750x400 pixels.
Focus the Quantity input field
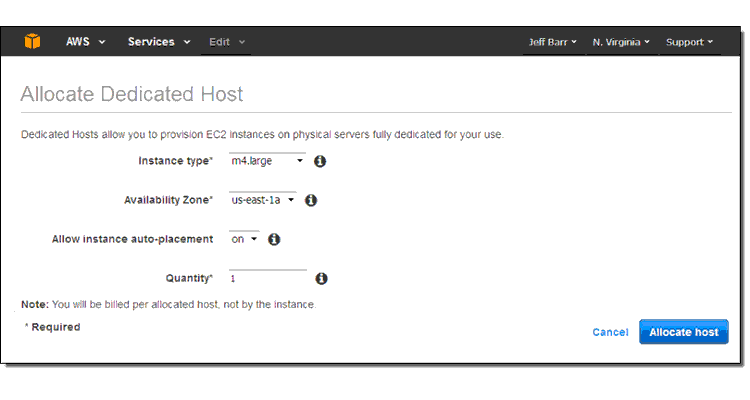268,278
